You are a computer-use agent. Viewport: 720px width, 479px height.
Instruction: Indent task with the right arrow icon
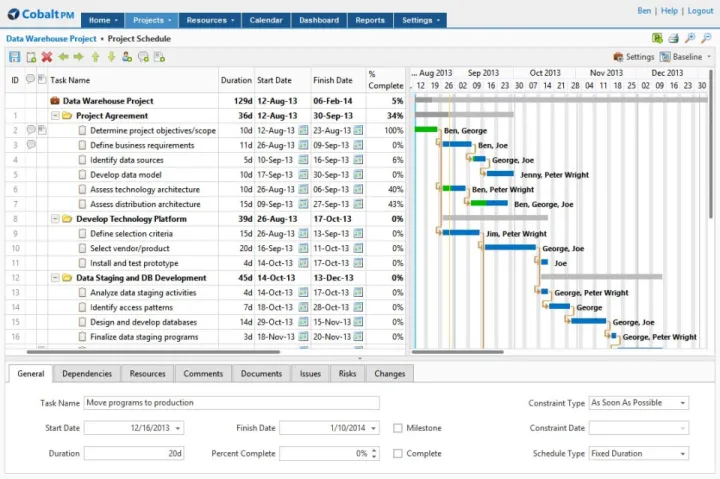79,57
